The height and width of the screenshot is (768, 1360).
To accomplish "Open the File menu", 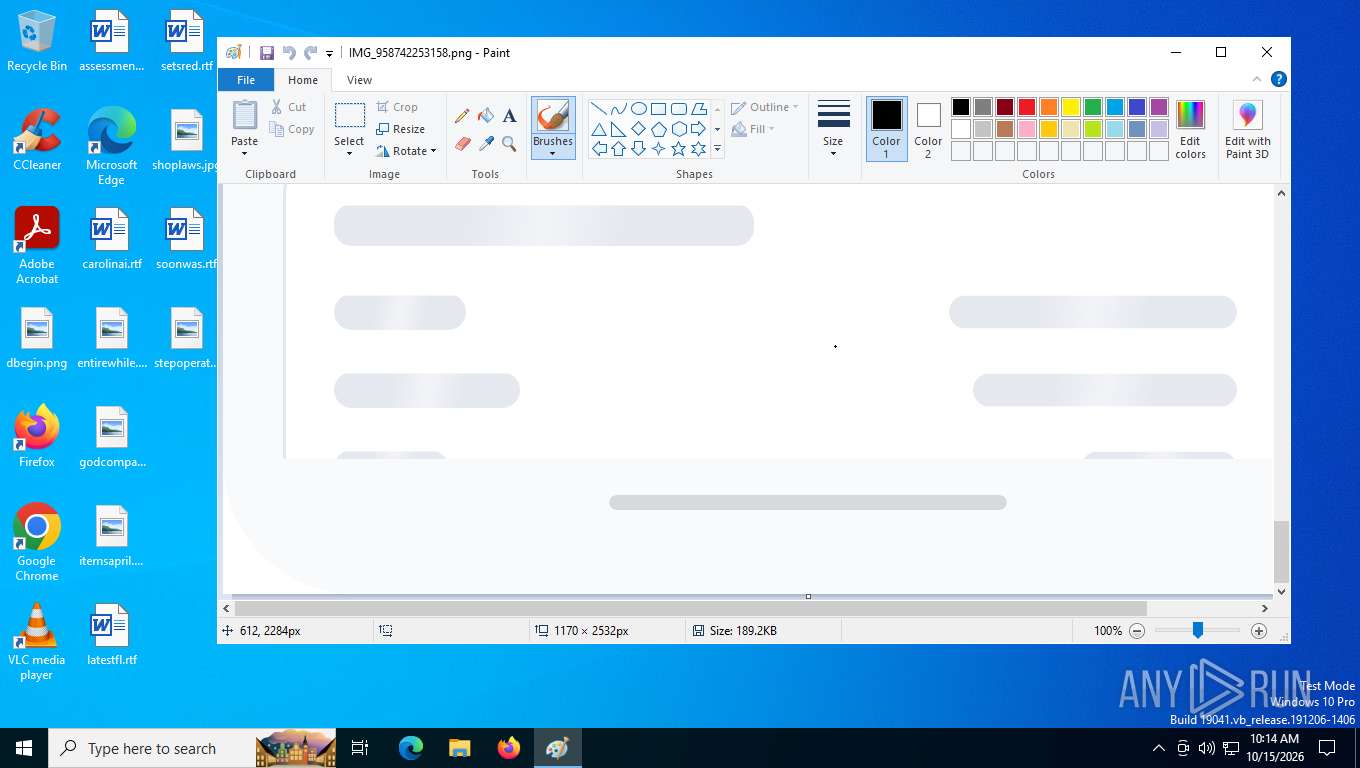I will (246, 80).
